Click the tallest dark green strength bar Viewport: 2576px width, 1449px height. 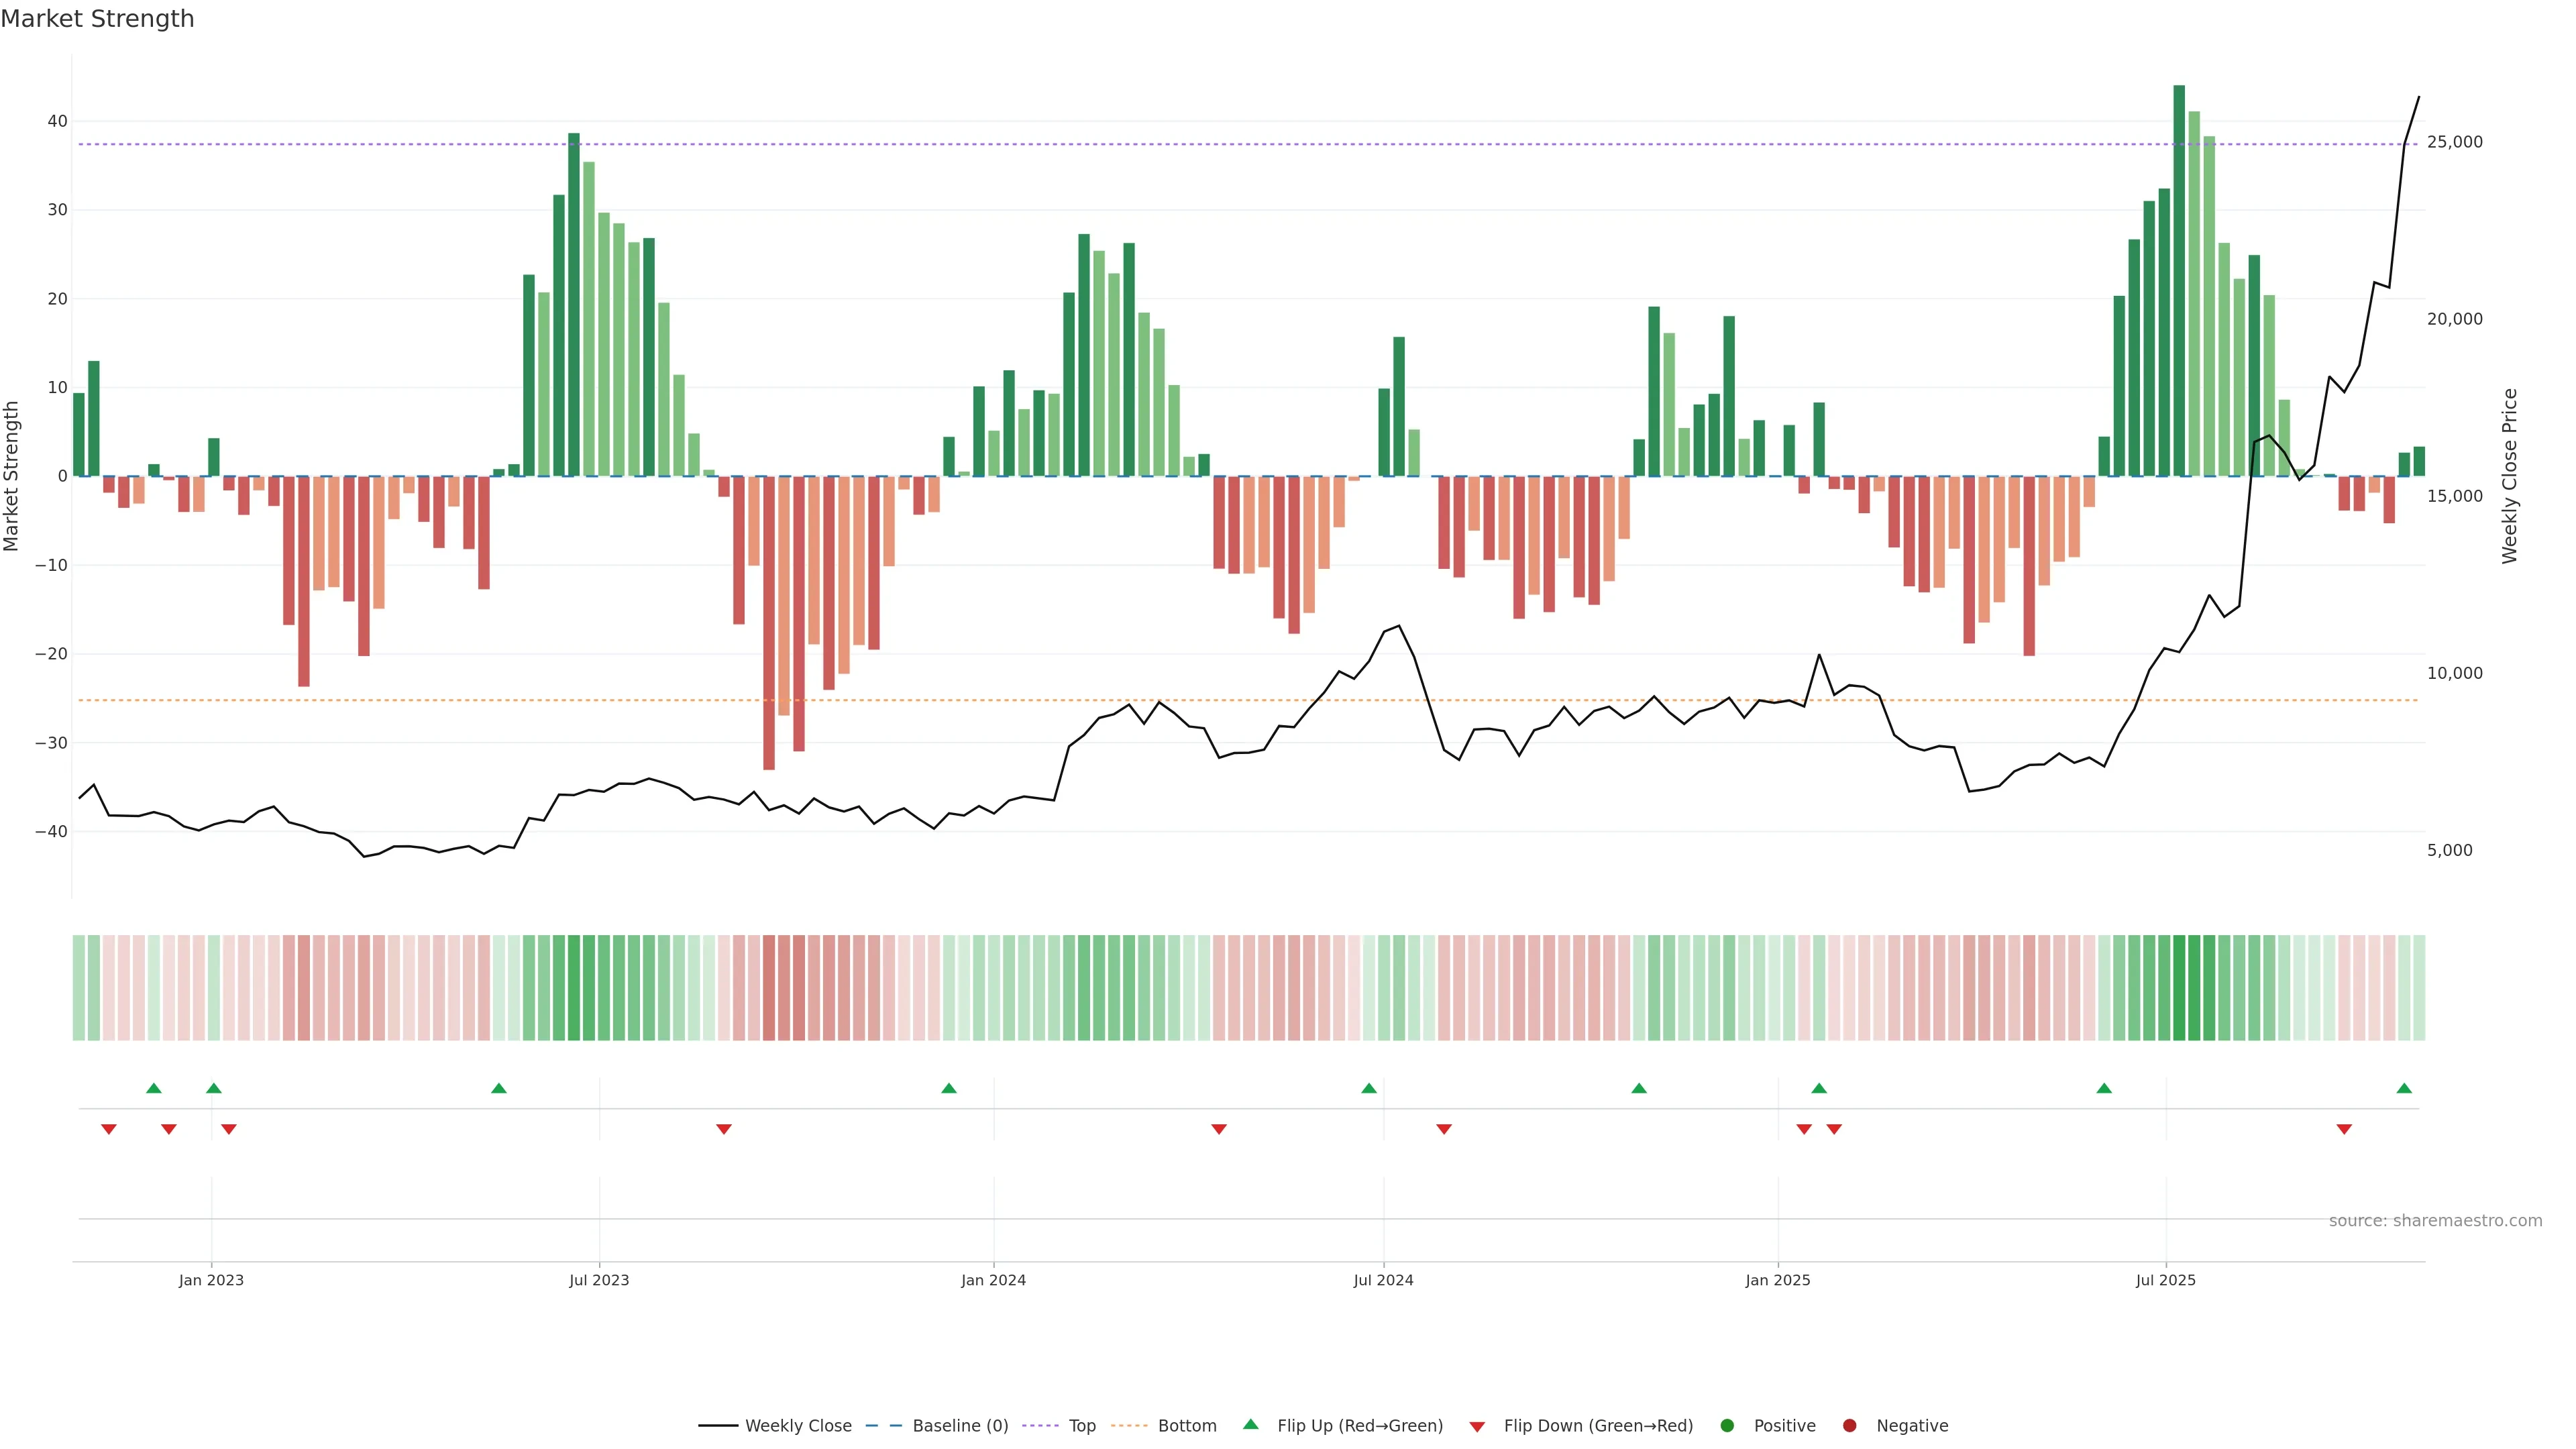coord(2179,280)
